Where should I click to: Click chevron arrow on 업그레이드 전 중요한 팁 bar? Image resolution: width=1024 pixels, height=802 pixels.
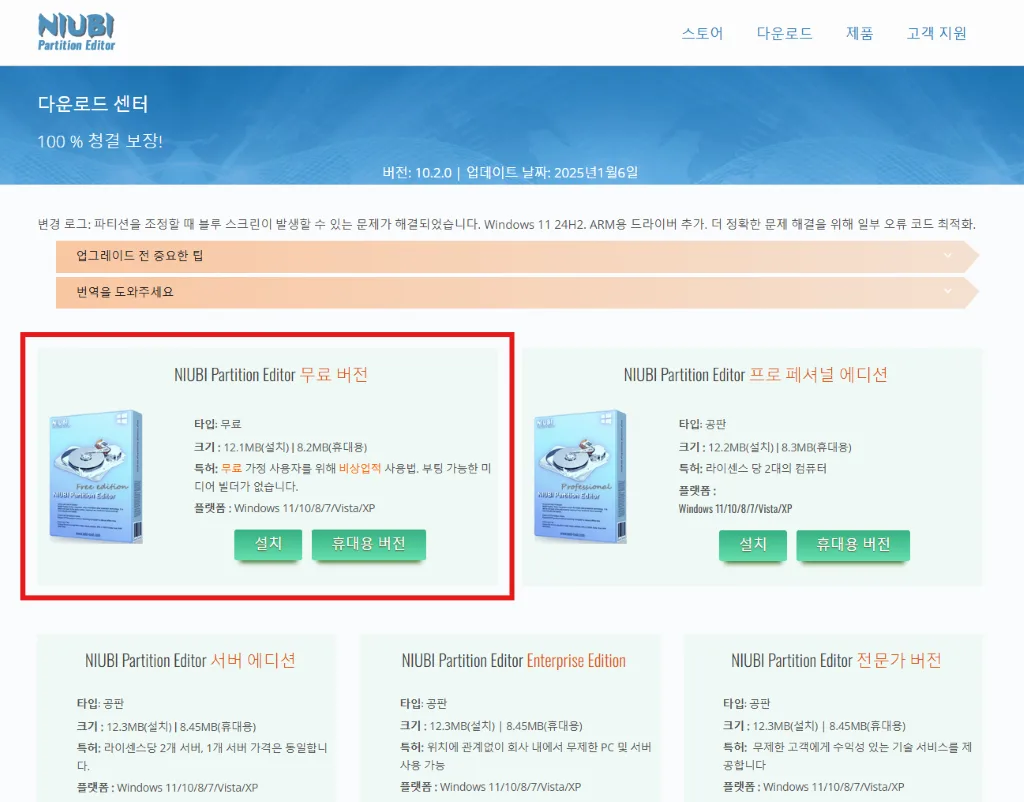click(x=947, y=256)
